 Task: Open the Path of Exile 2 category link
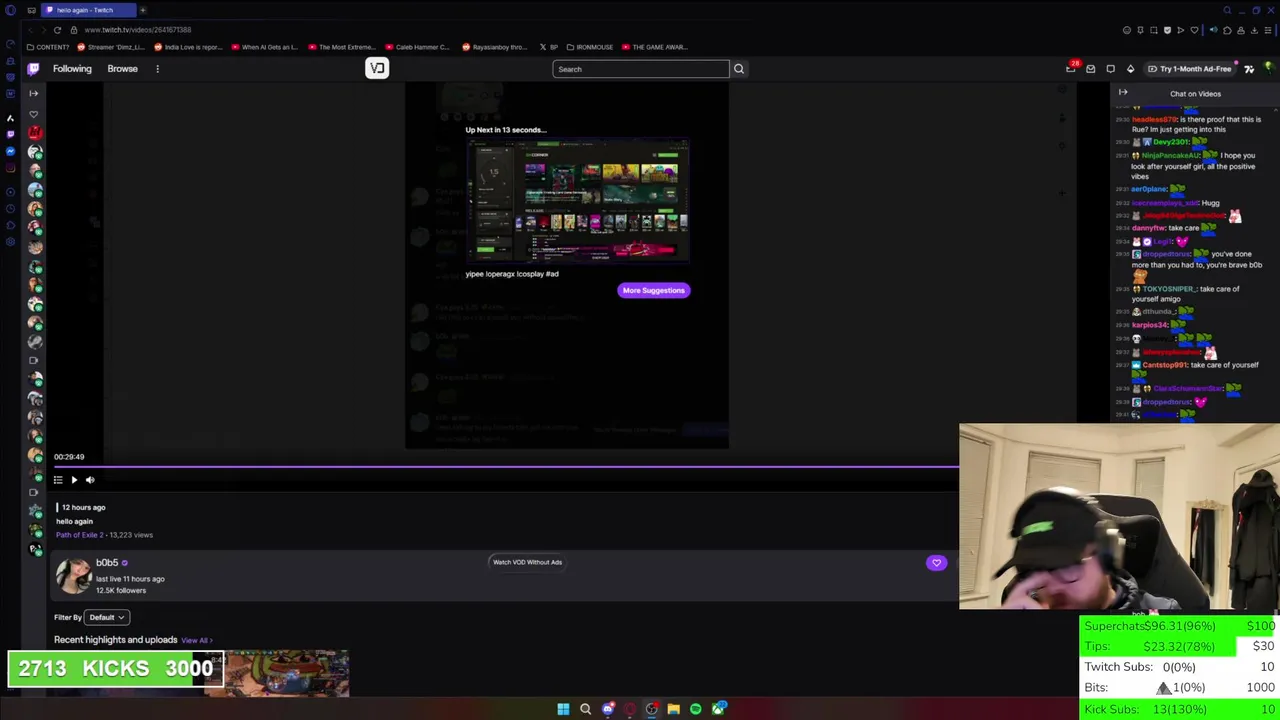pyautogui.click(x=79, y=535)
